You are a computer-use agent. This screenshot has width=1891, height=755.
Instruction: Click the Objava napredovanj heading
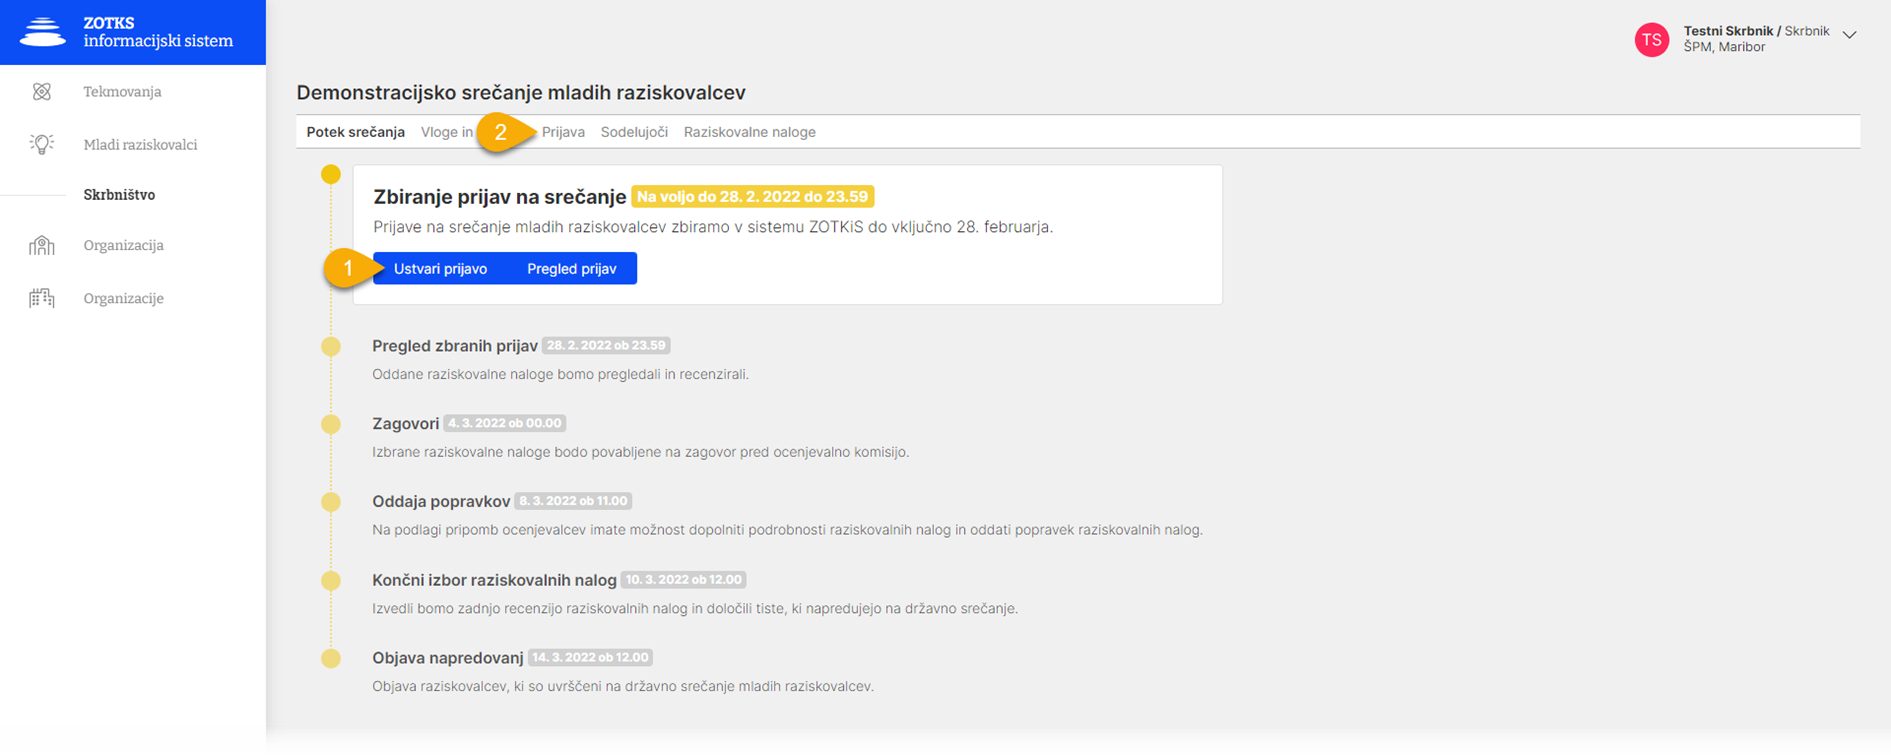pyautogui.click(x=447, y=658)
